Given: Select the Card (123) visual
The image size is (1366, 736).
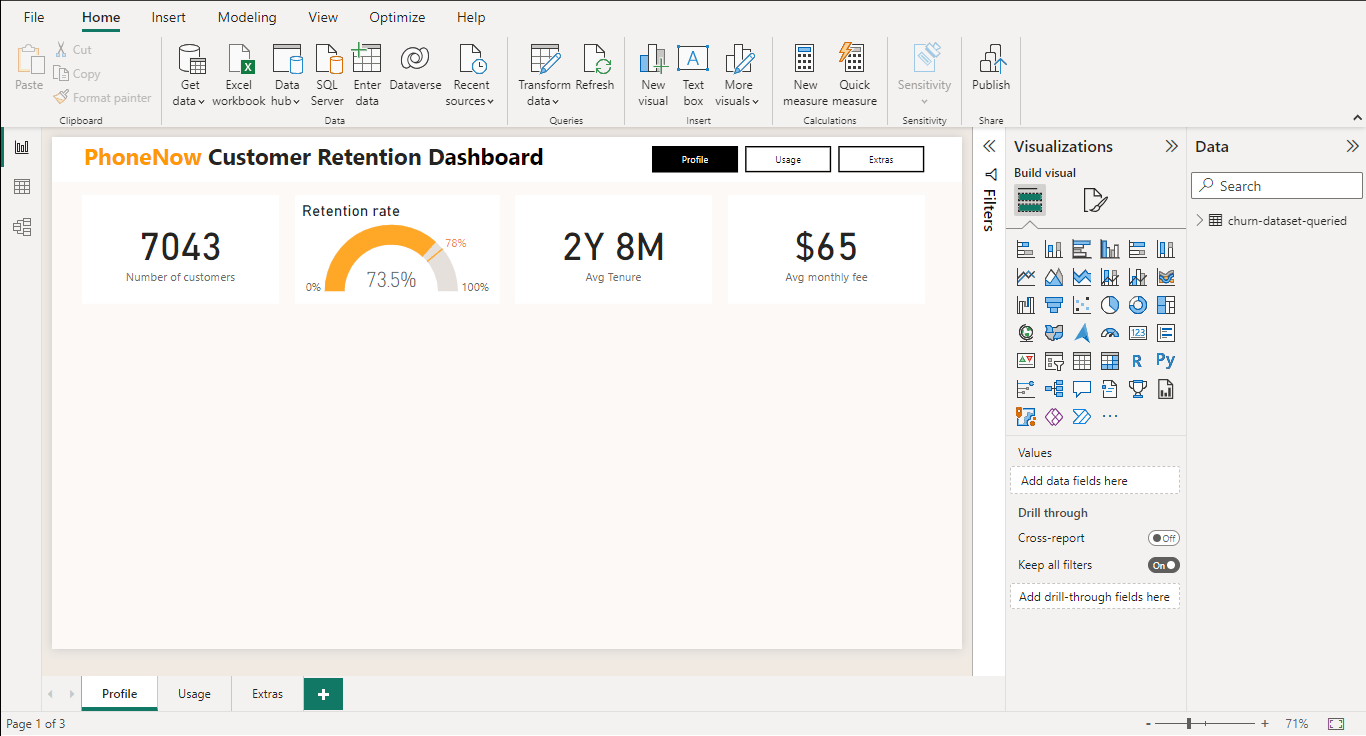Looking at the screenshot, I should pos(1138,333).
